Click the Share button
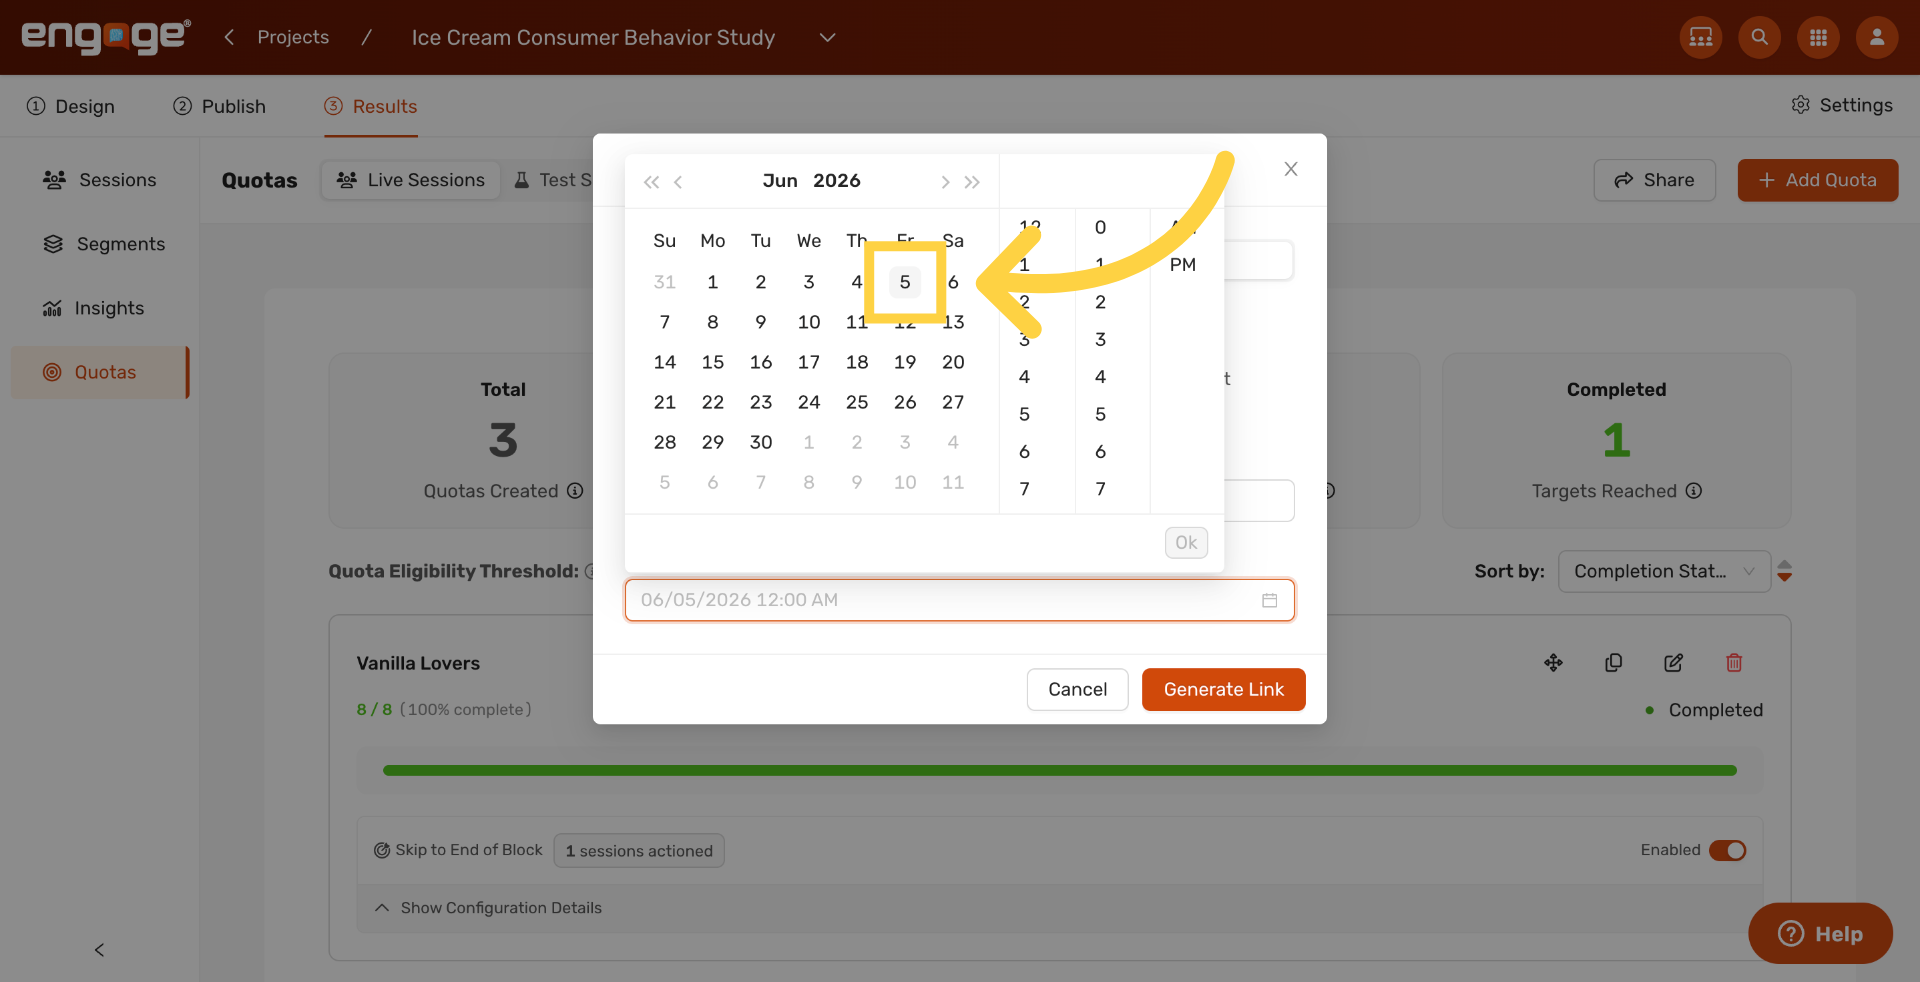This screenshot has height=982, width=1920. pos(1654,180)
